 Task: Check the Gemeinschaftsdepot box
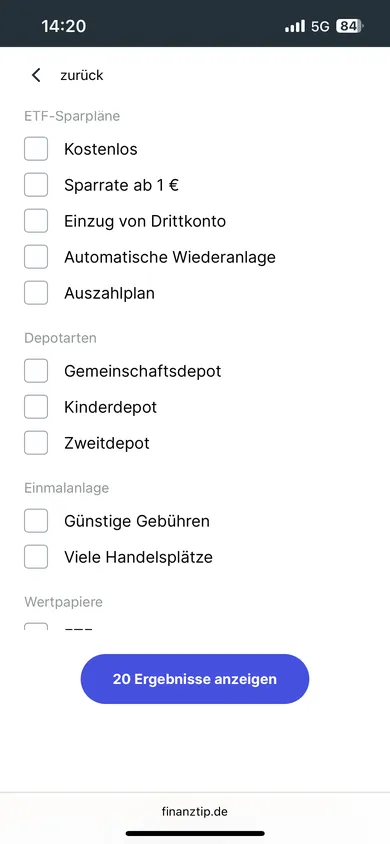point(36,371)
